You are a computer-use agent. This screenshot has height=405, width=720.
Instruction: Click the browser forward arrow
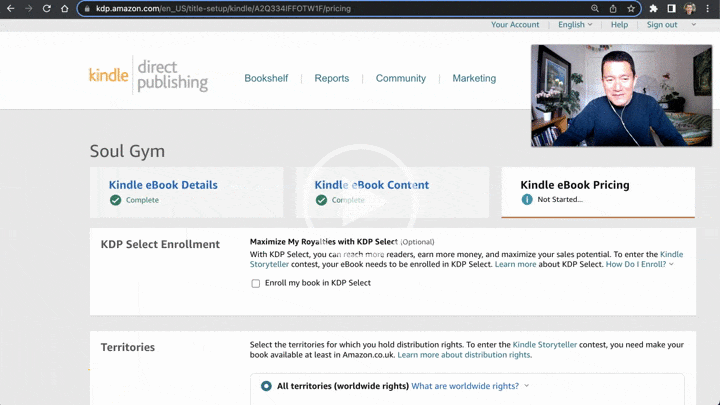click(28, 8)
